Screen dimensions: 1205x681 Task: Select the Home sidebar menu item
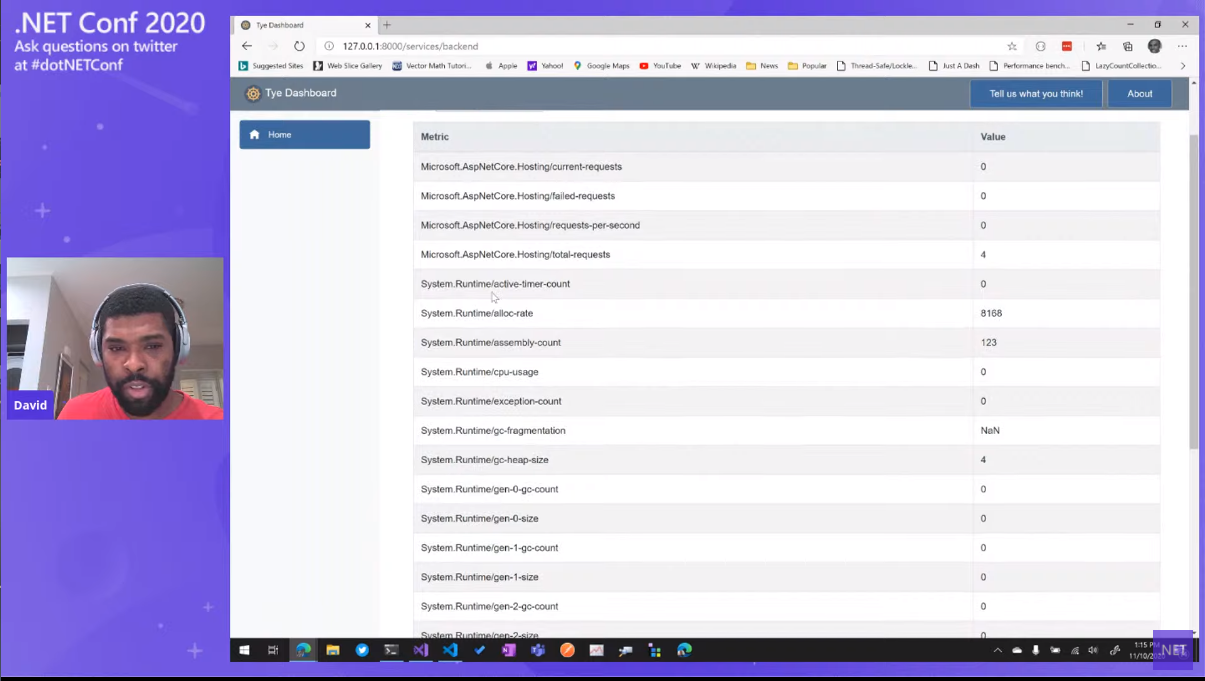pos(304,135)
